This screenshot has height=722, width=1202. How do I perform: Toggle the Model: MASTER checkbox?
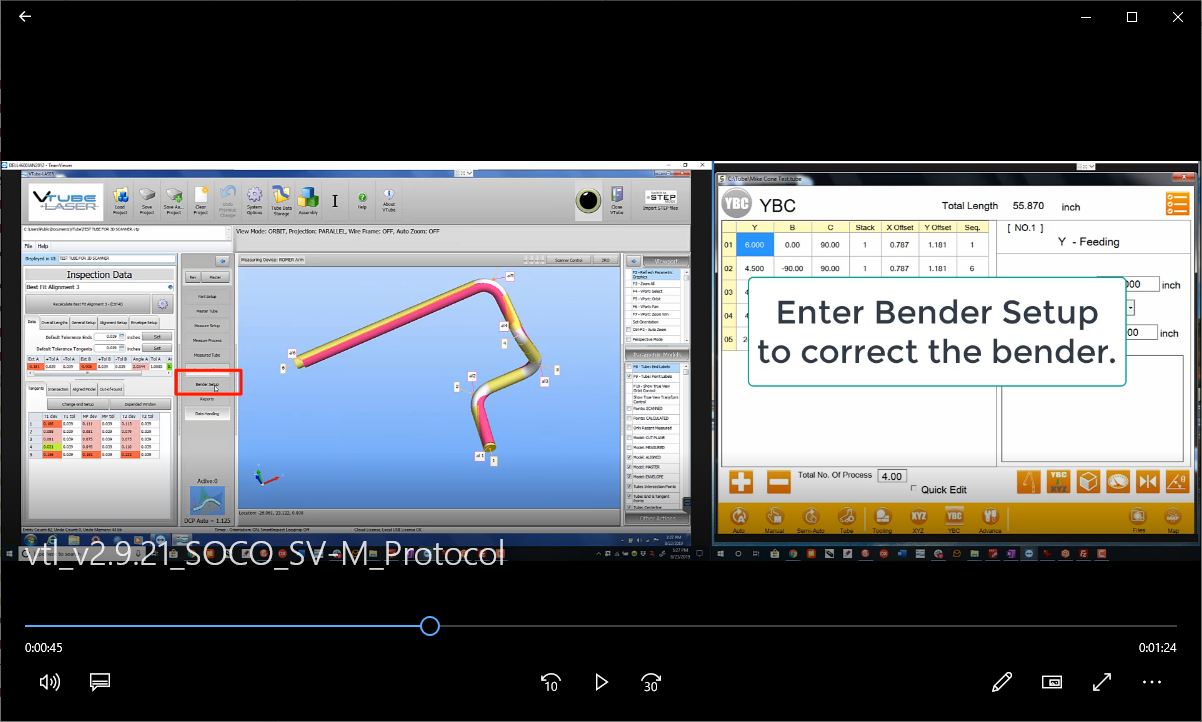point(629,467)
